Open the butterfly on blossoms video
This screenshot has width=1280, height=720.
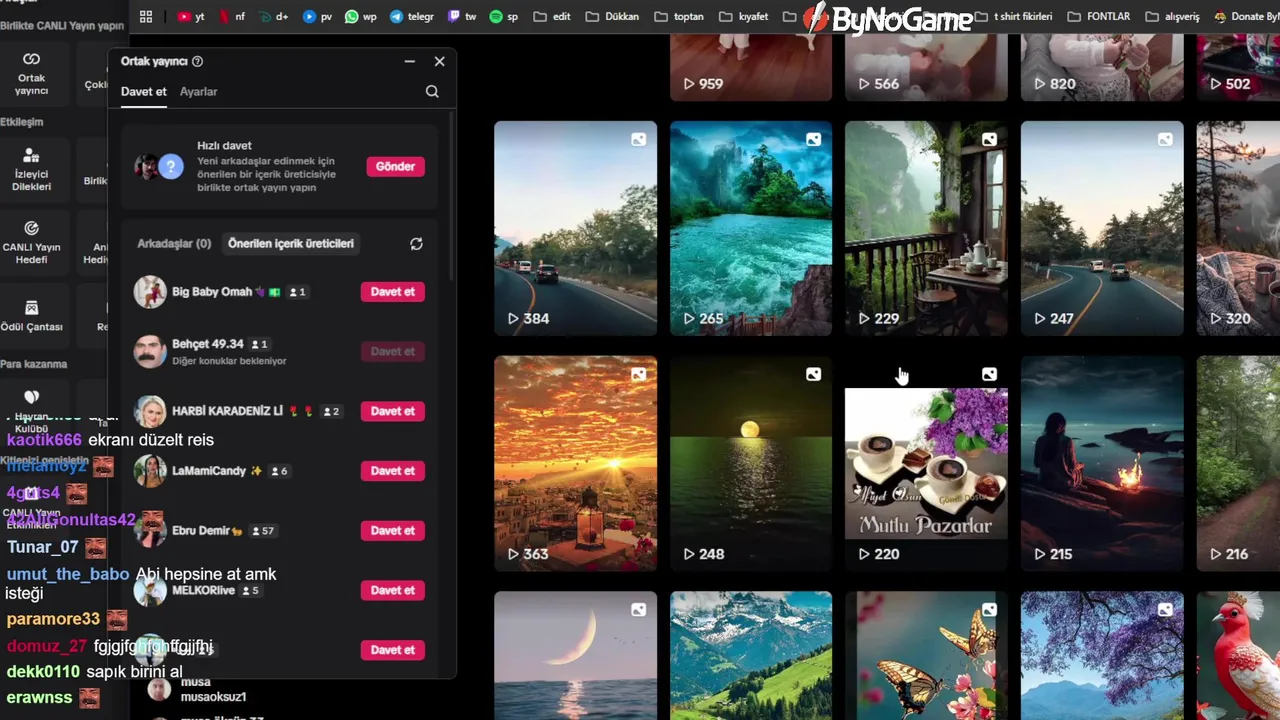coord(926,655)
